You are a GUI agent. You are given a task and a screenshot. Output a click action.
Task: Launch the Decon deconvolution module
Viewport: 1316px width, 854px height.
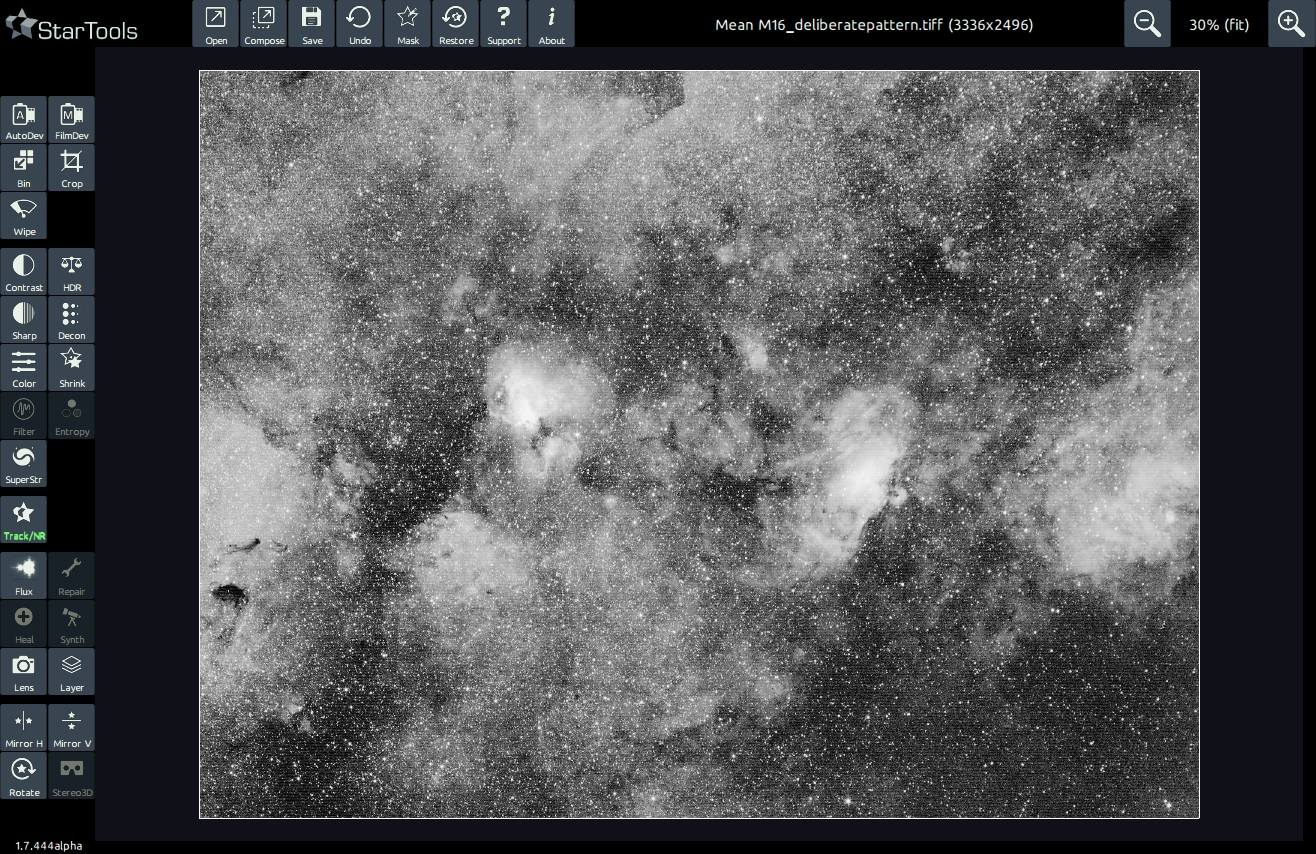point(71,320)
